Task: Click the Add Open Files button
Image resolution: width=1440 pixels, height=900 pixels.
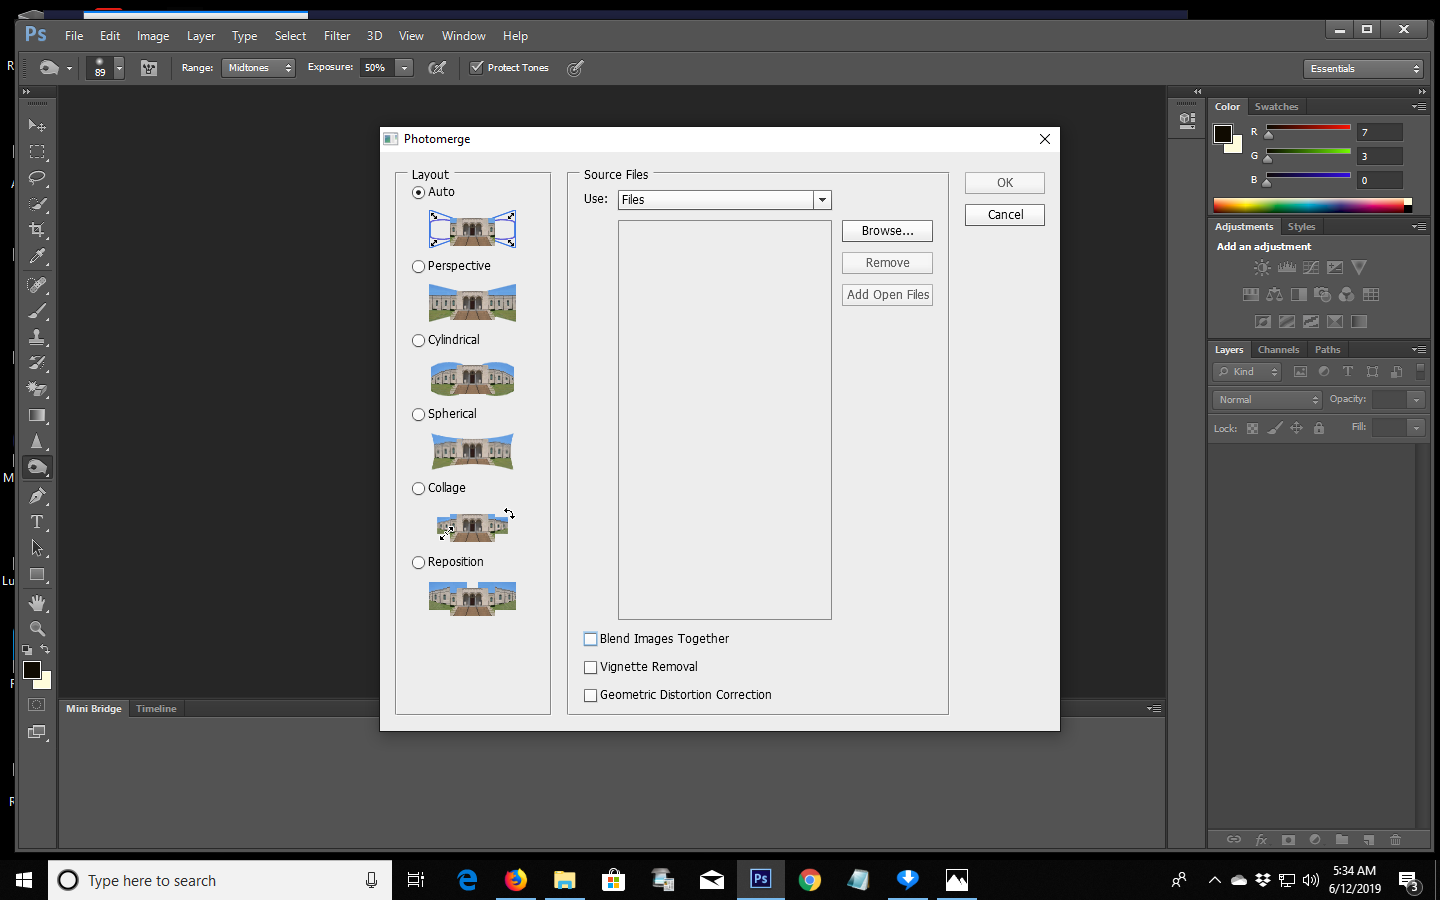Action: (x=886, y=294)
